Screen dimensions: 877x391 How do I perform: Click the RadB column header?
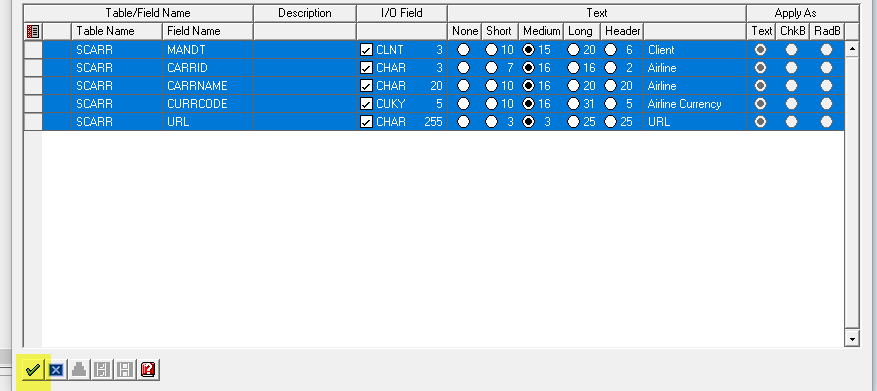pyautogui.click(x=827, y=31)
